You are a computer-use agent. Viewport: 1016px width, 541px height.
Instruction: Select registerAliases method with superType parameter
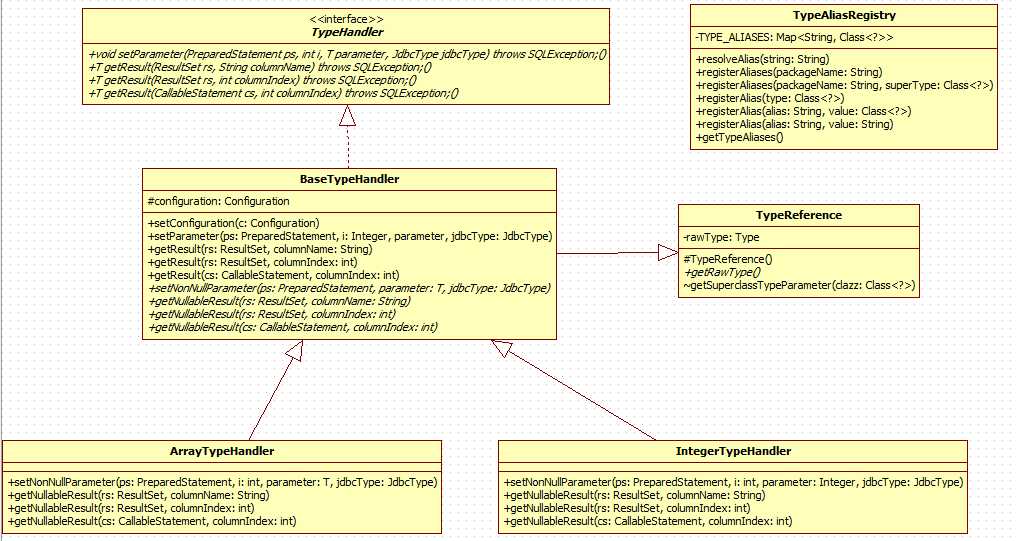pos(844,86)
